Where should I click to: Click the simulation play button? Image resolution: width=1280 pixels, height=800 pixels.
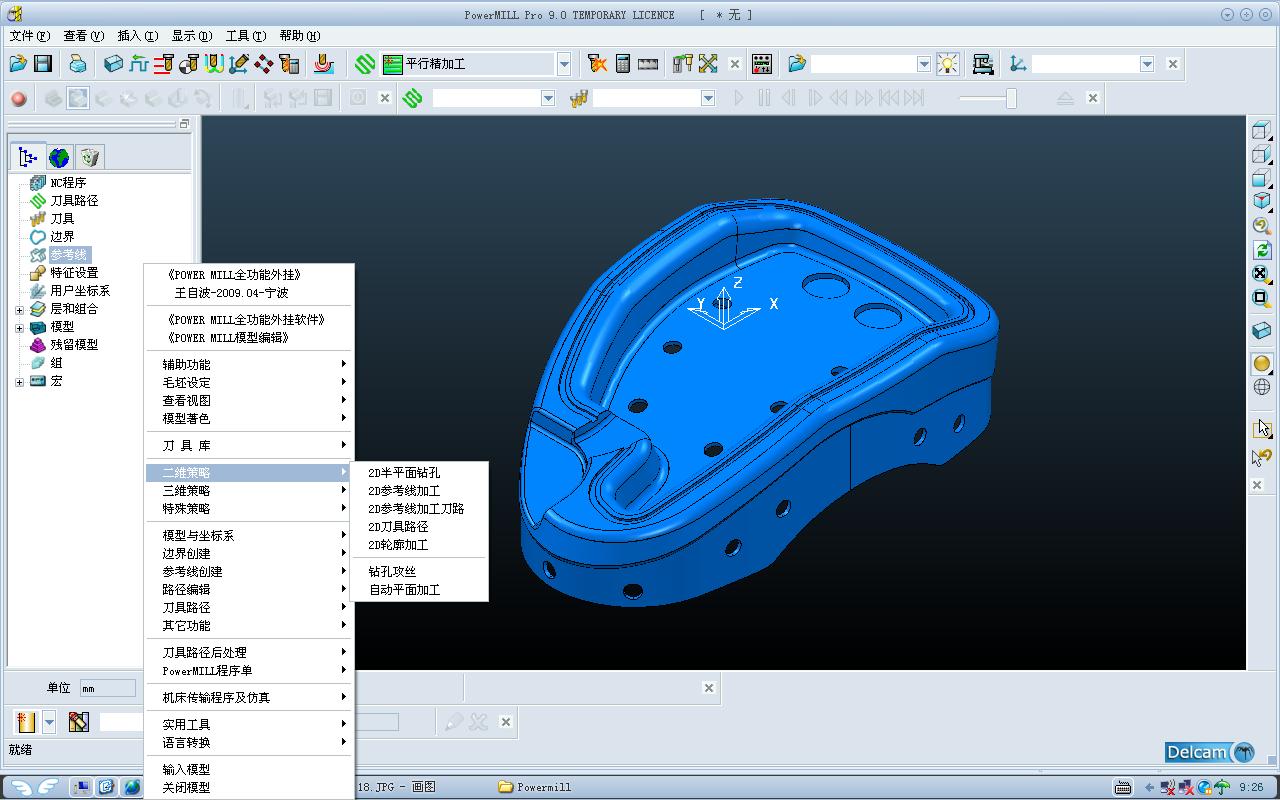click(x=738, y=98)
